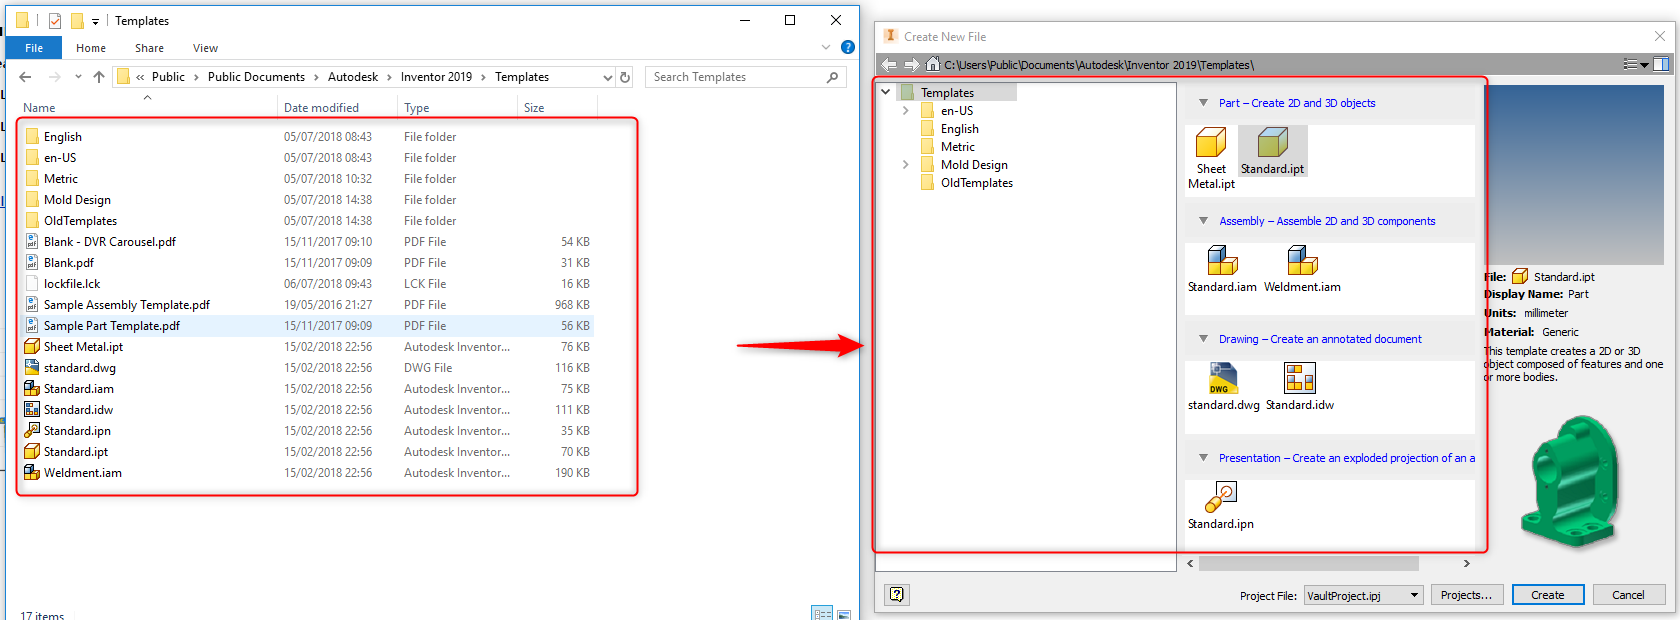The image size is (1680, 620).
Task: Collapse the Part section triangle
Action: tap(1203, 103)
